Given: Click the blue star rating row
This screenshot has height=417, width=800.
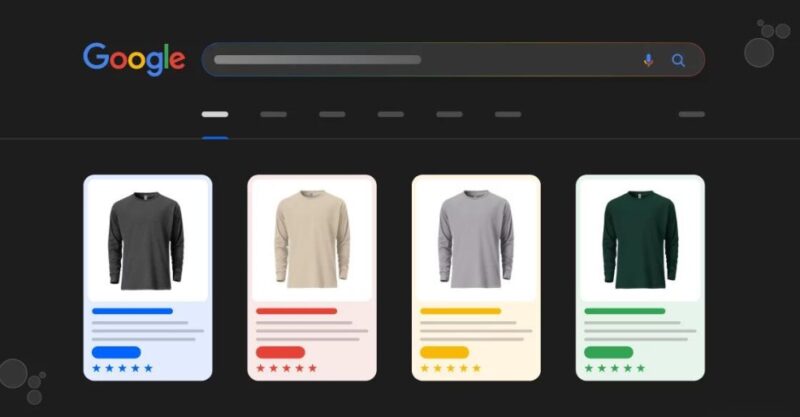Looking at the screenshot, I should pos(122,368).
